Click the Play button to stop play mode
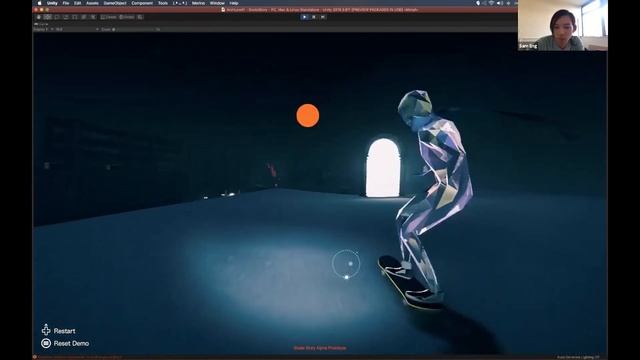The width and height of the screenshot is (640, 360). click(x=304, y=17)
